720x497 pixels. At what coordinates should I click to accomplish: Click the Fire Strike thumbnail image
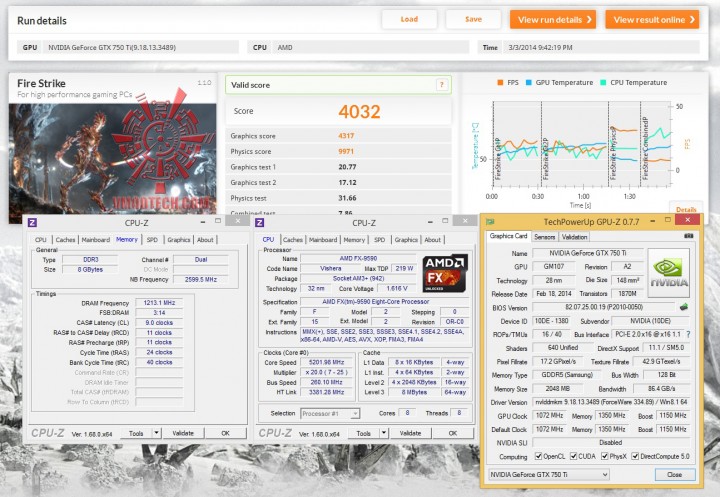[112, 158]
